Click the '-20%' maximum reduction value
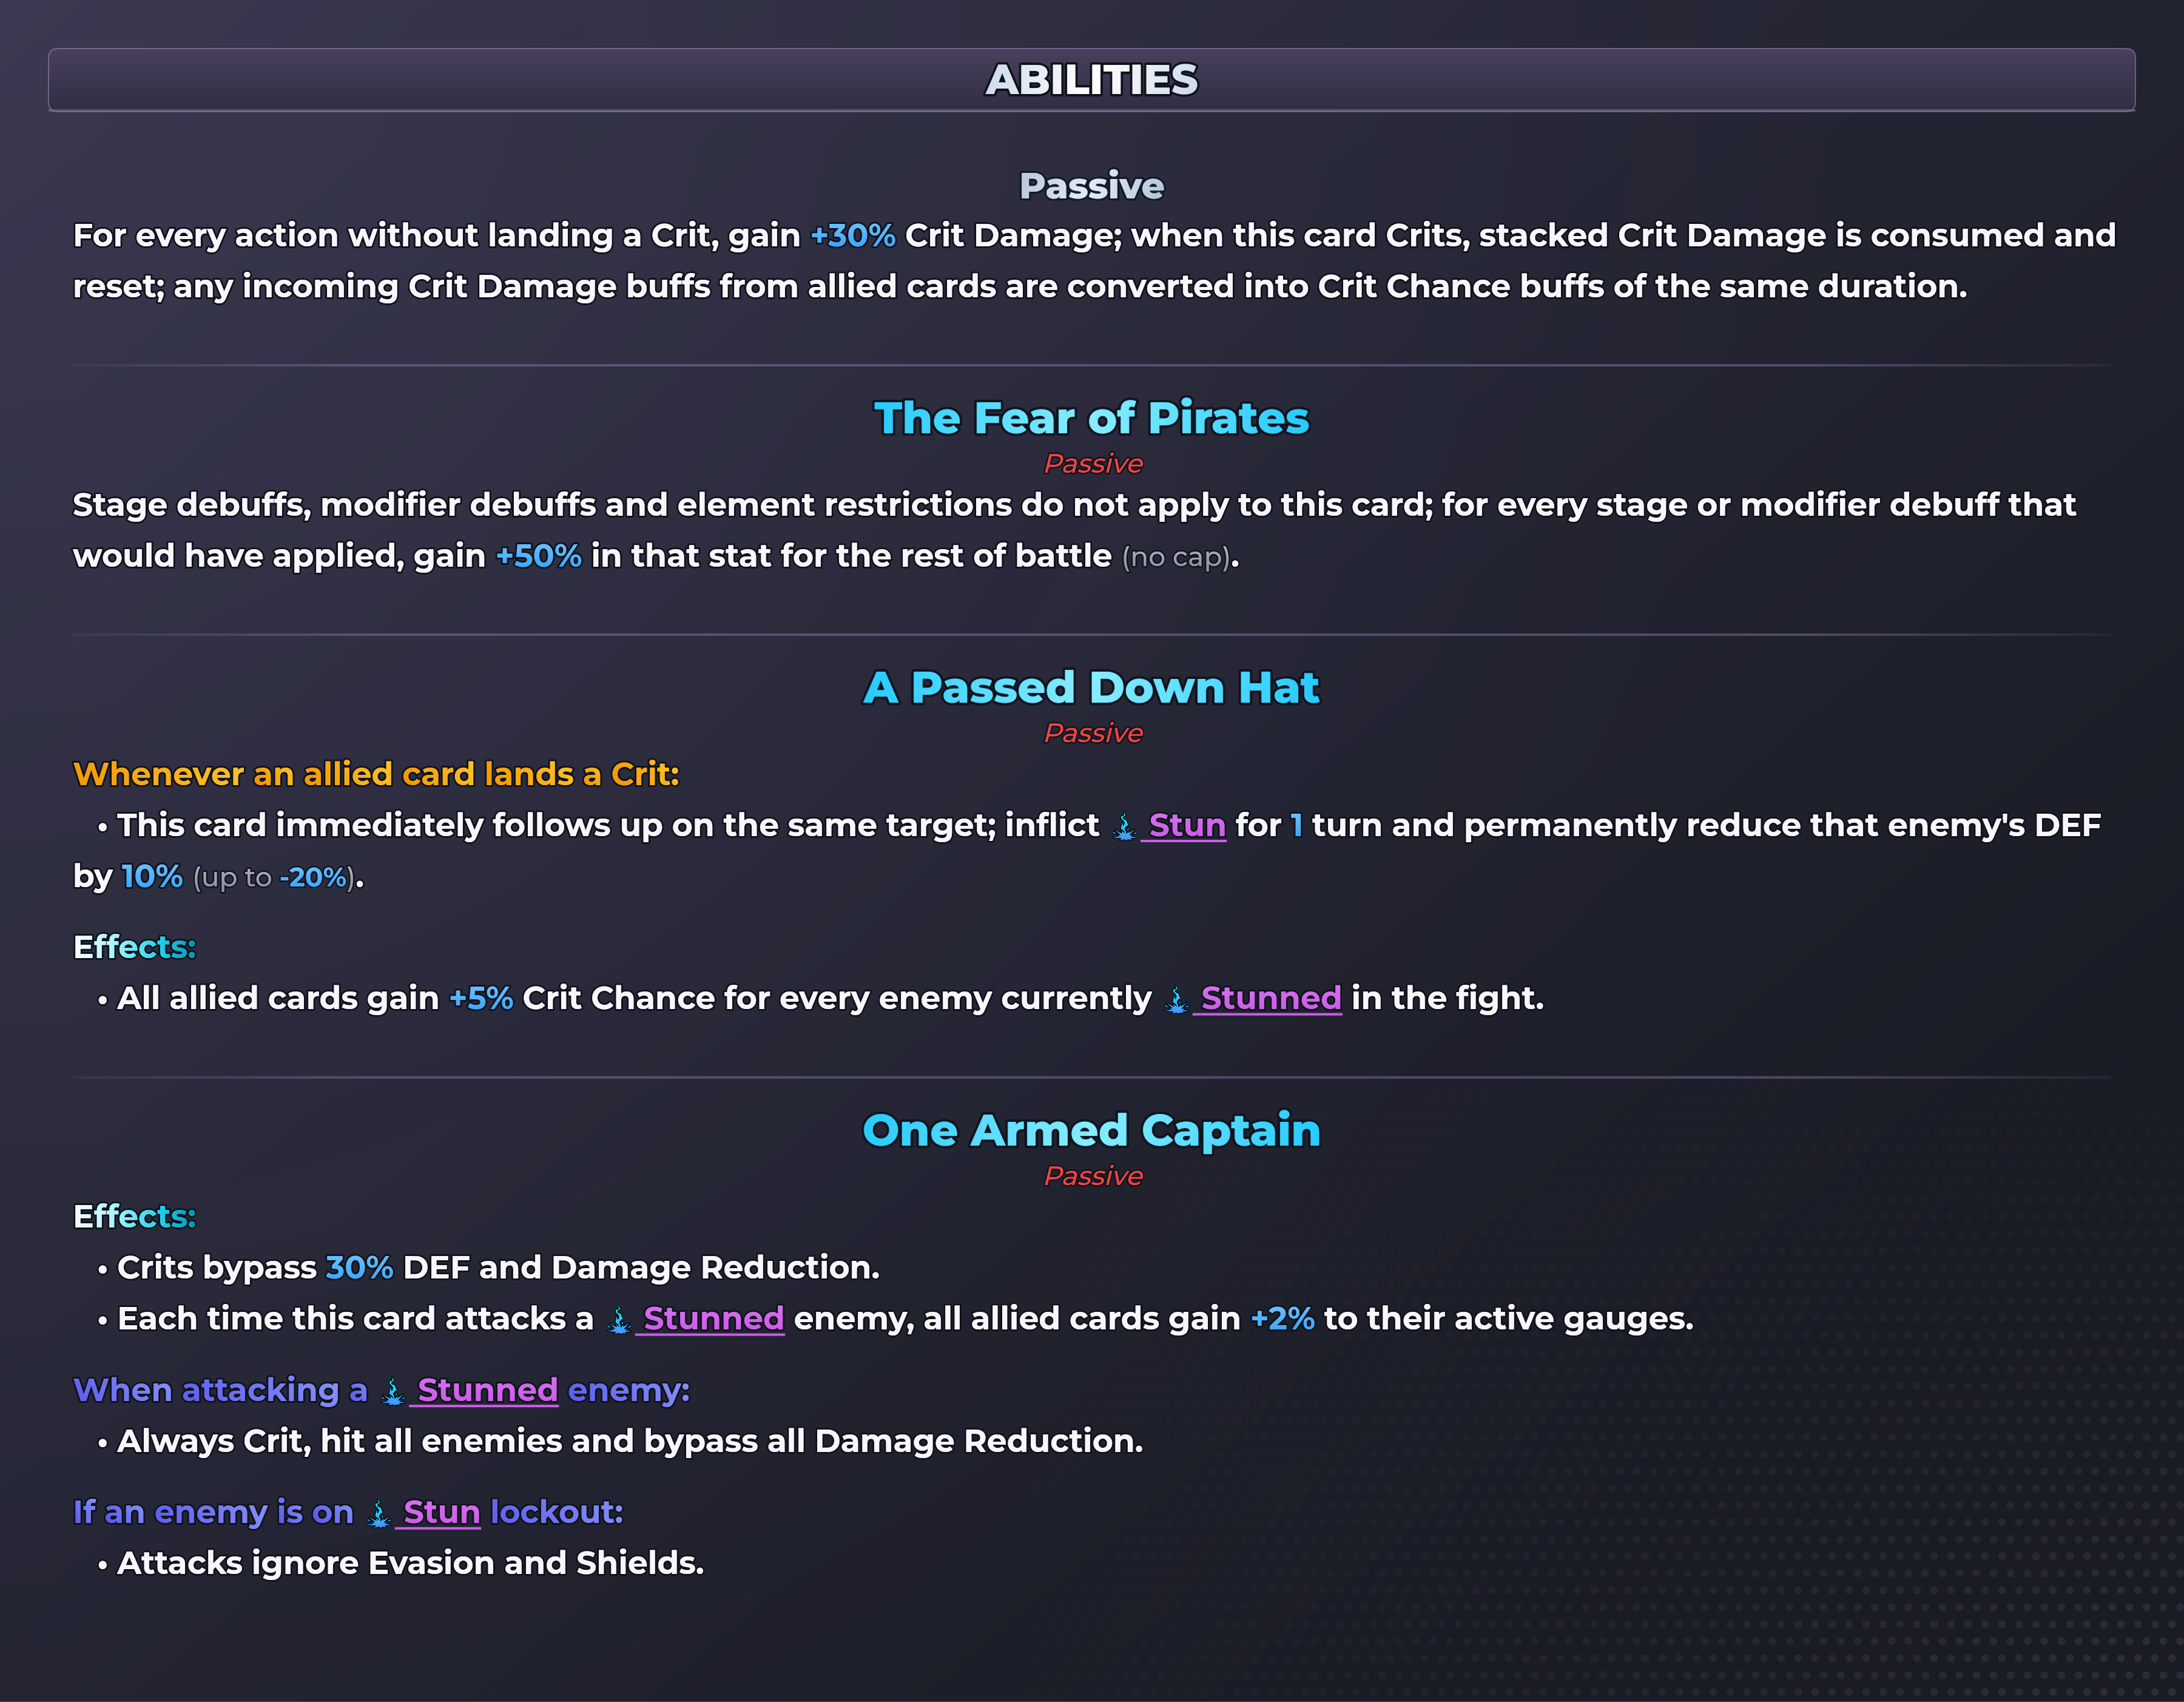The image size is (2184, 1702). click(x=313, y=878)
